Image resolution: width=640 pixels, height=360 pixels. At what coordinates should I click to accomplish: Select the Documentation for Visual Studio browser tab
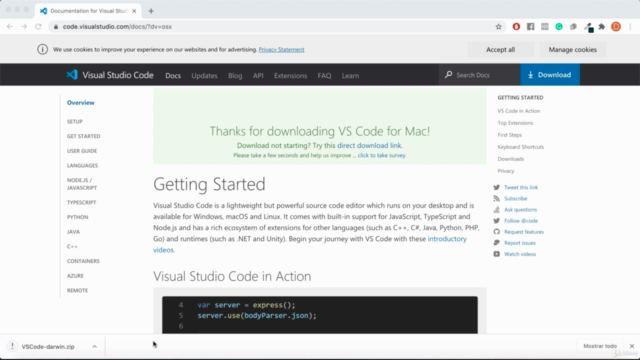coord(88,11)
